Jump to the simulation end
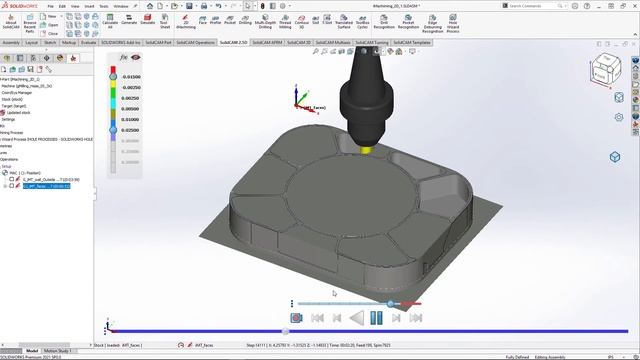 [416, 318]
